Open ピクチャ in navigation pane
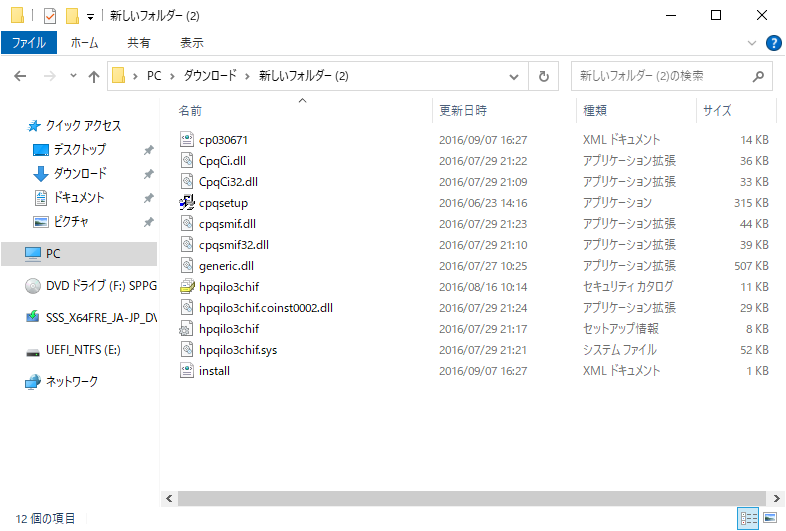The width and height of the screenshot is (786, 531). [x=71, y=222]
